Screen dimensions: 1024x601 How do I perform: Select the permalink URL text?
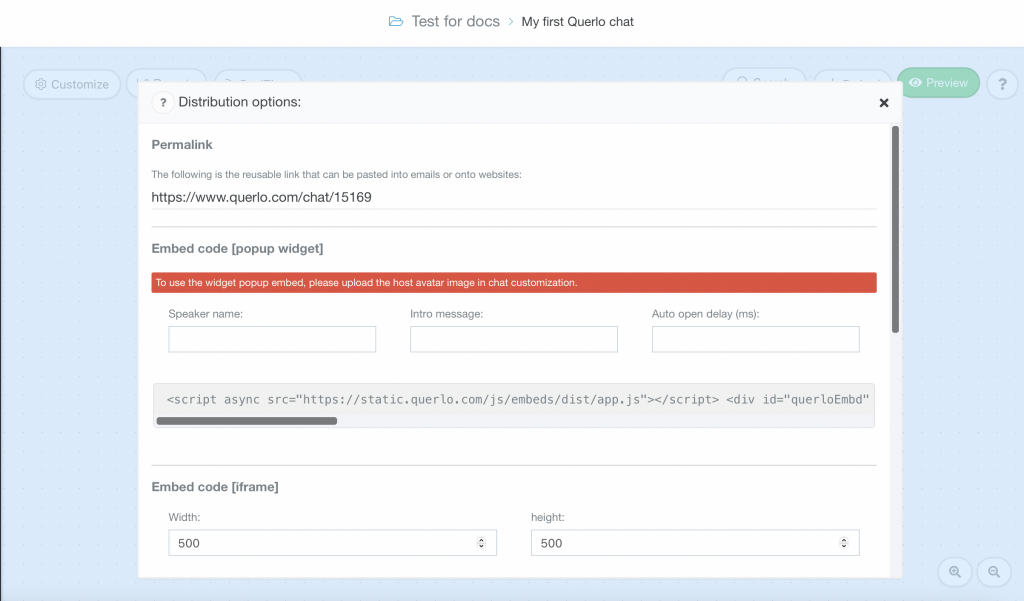[x=261, y=197]
